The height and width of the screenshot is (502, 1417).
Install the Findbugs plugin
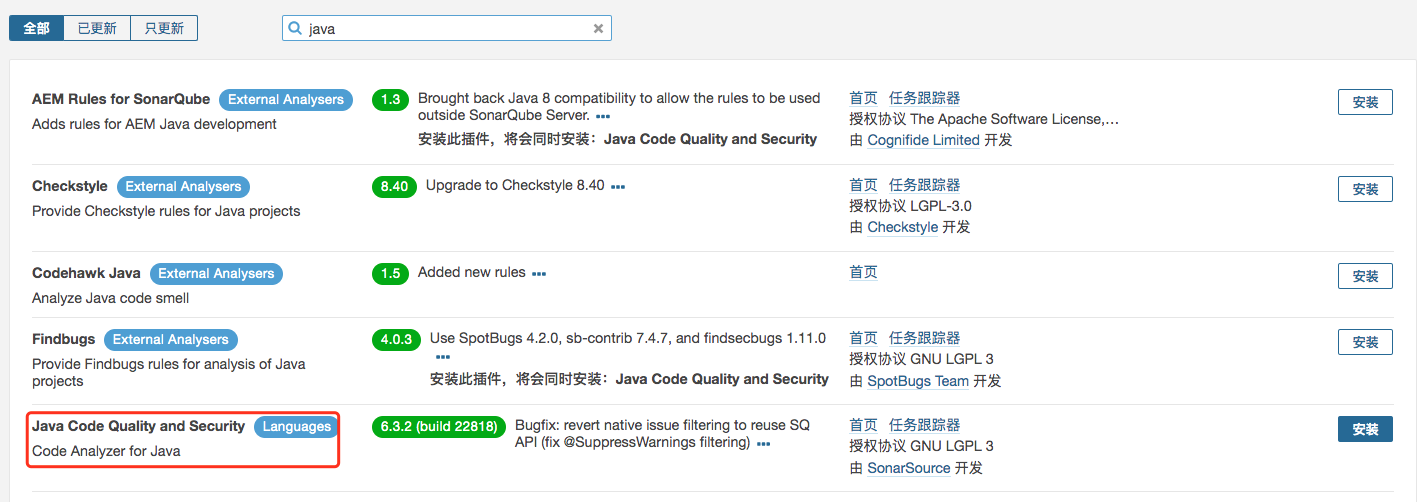tap(1365, 342)
